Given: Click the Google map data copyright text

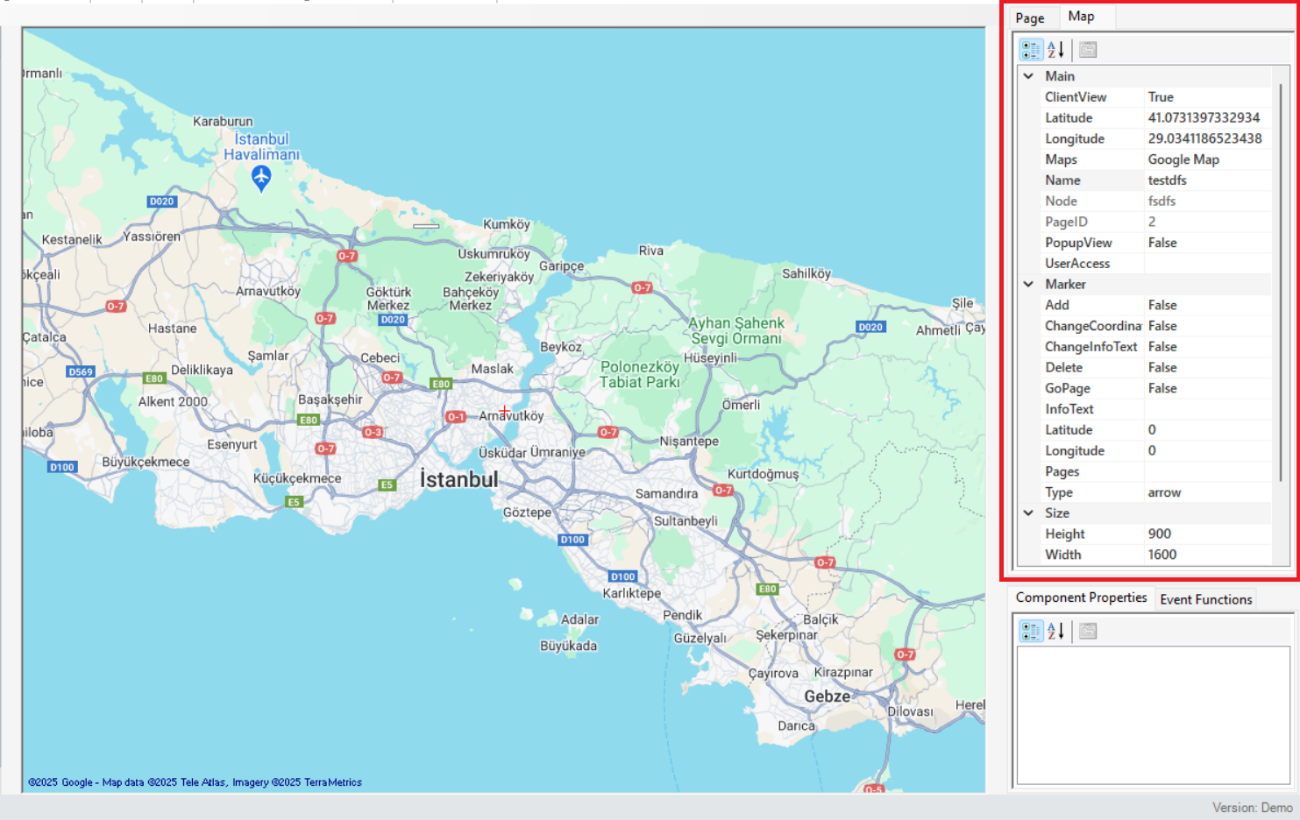Looking at the screenshot, I should point(195,782).
